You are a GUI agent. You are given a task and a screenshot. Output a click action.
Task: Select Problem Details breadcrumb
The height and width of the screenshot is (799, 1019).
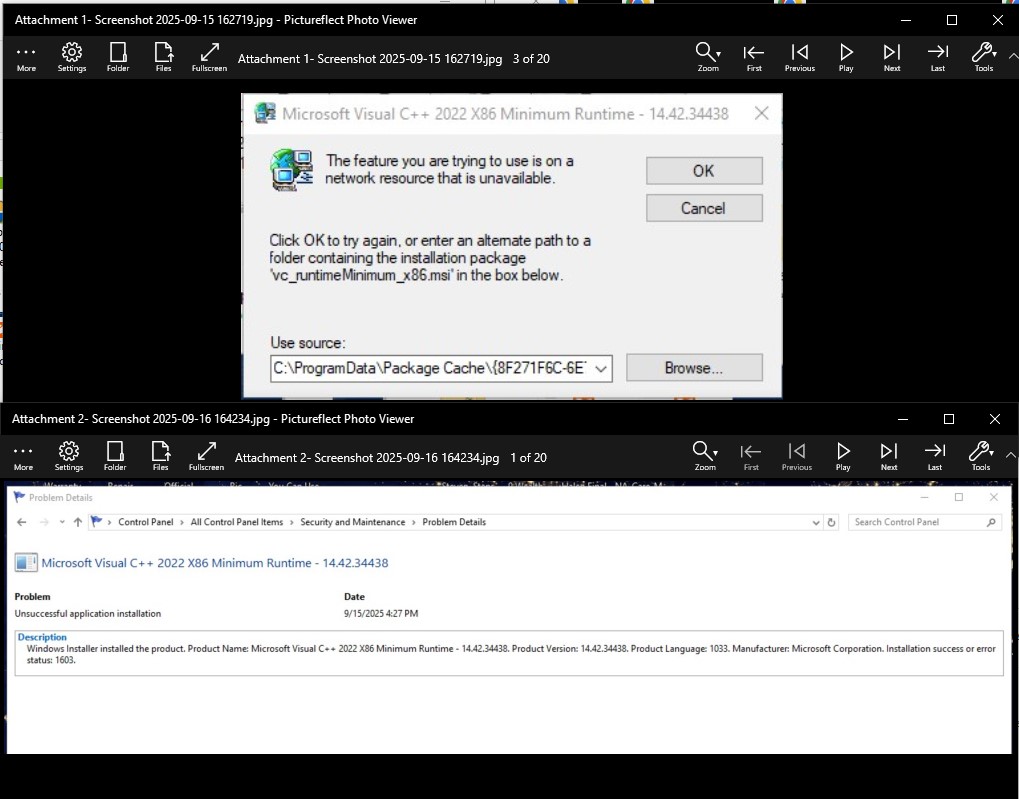pyautogui.click(x=454, y=522)
